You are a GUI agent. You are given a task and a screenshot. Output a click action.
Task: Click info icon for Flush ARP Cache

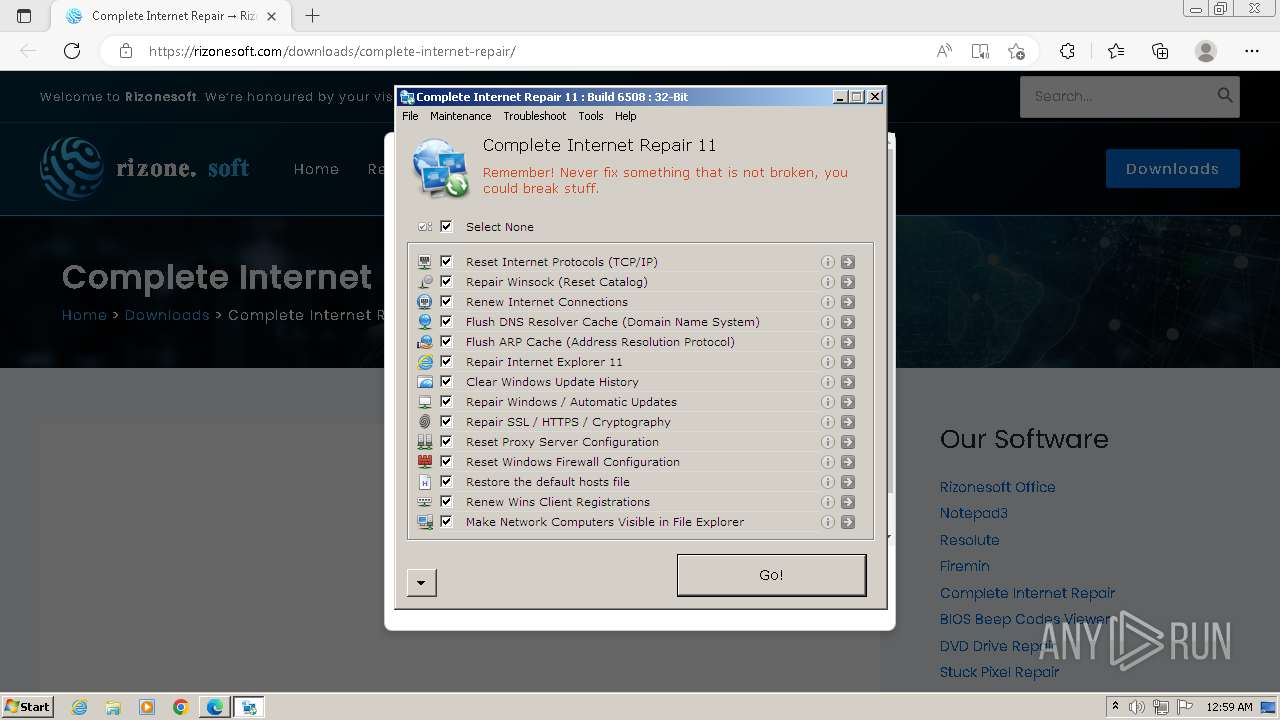(x=827, y=342)
